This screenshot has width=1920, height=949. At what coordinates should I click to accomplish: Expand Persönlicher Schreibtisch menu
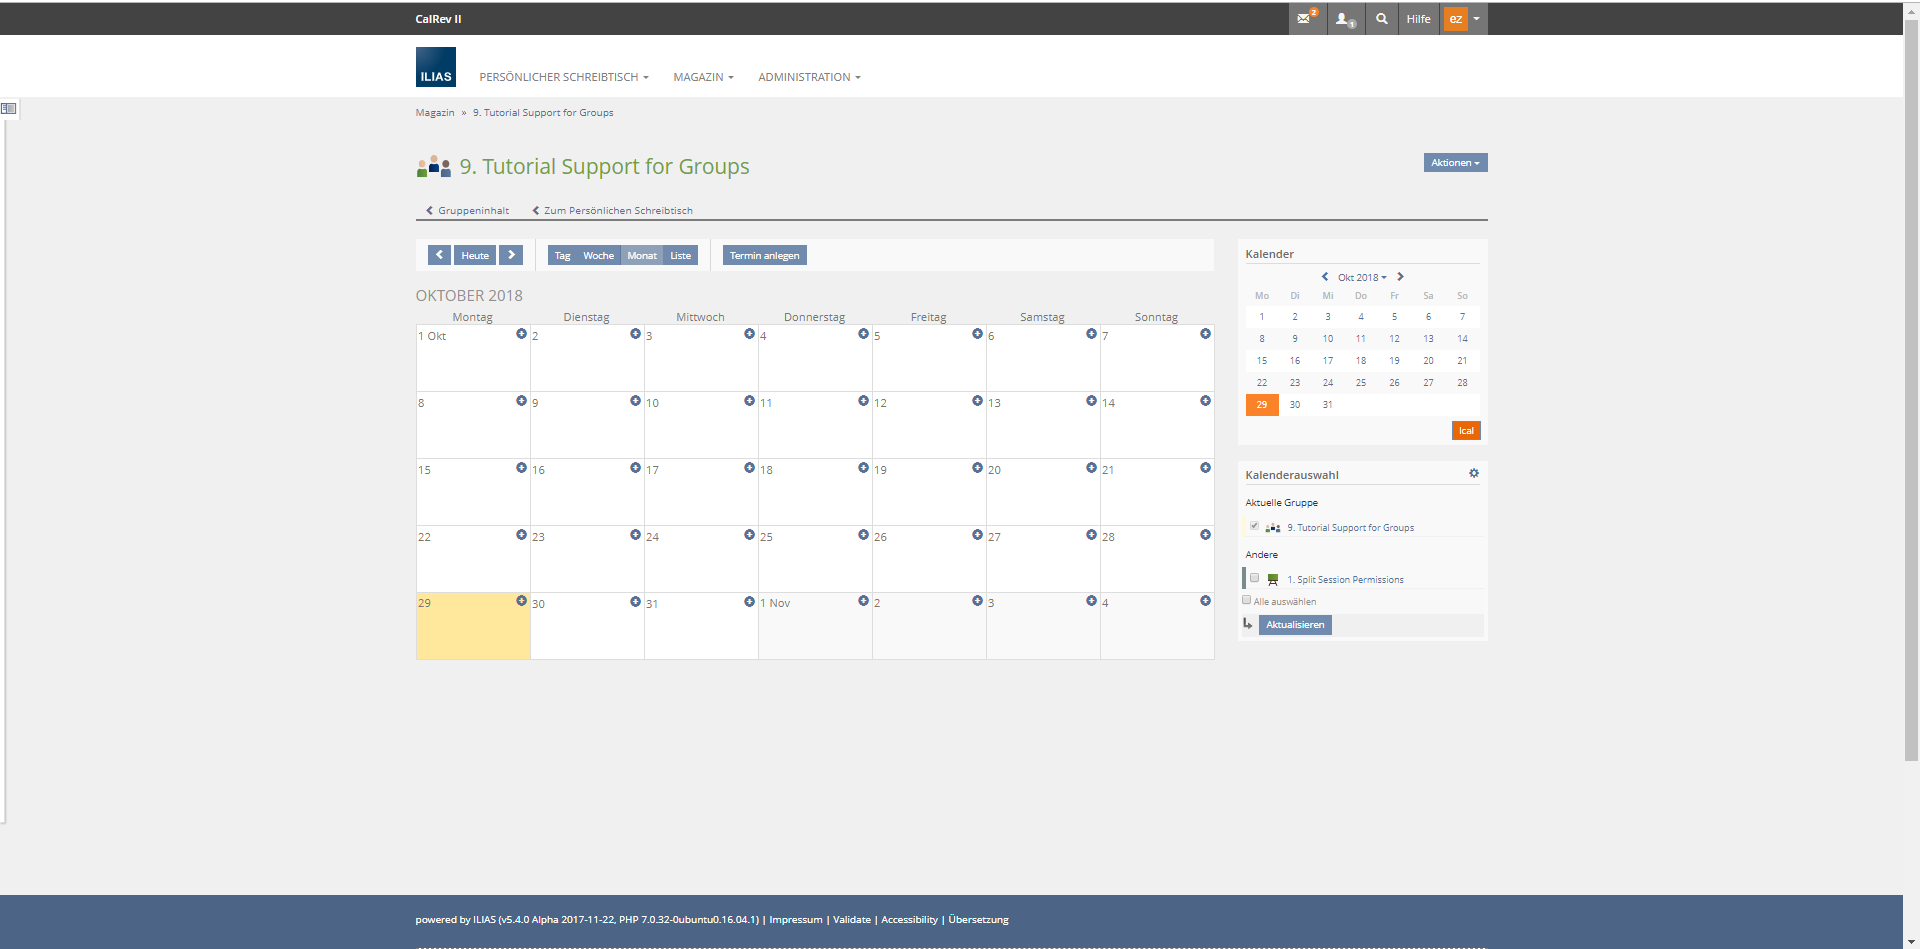(x=563, y=77)
